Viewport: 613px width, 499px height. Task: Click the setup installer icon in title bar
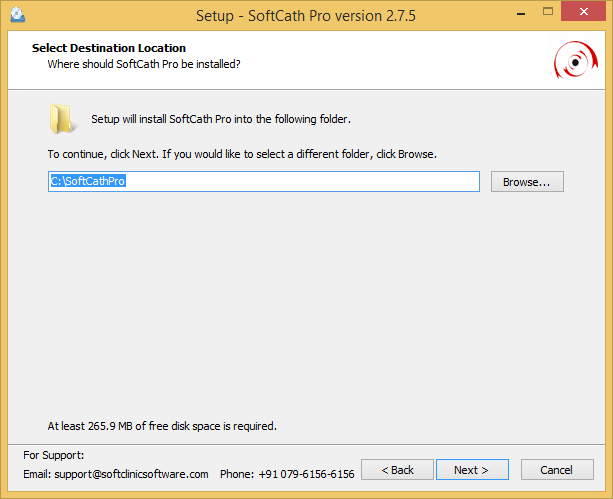(x=18, y=16)
